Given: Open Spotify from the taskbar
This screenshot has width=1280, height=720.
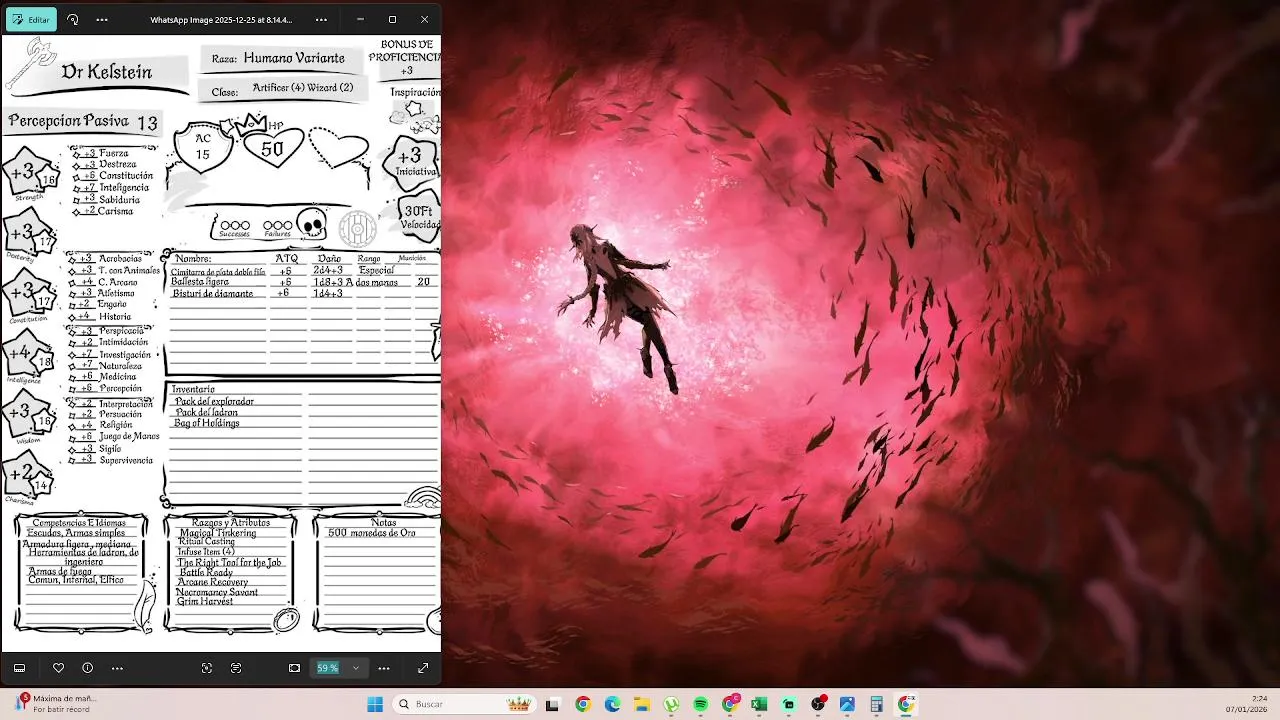Looking at the screenshot, I should click(x=700, y=704).
